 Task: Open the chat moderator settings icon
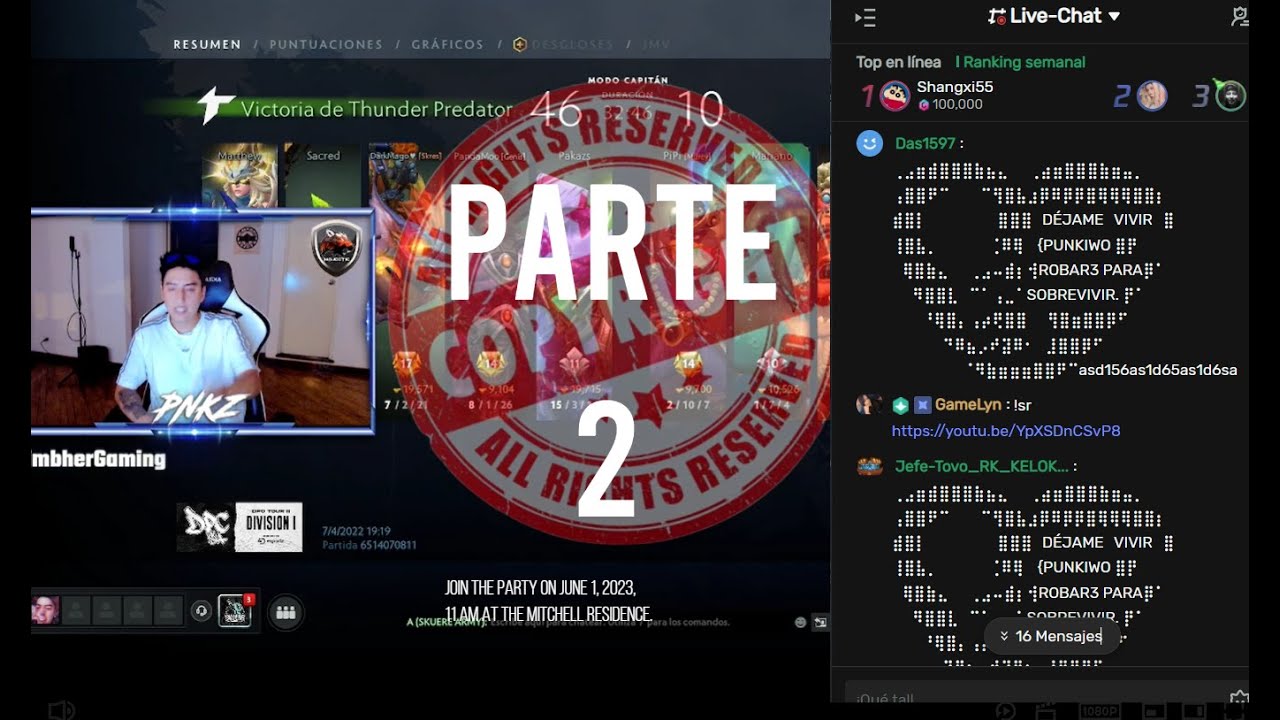click(1239, 16)
